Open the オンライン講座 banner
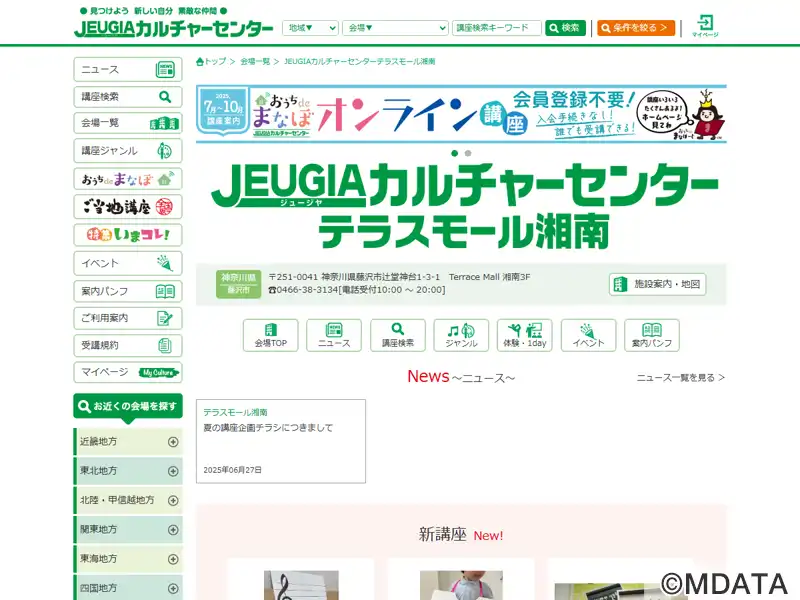The width and height of the screenshot is (800, 600). point(461,114)
